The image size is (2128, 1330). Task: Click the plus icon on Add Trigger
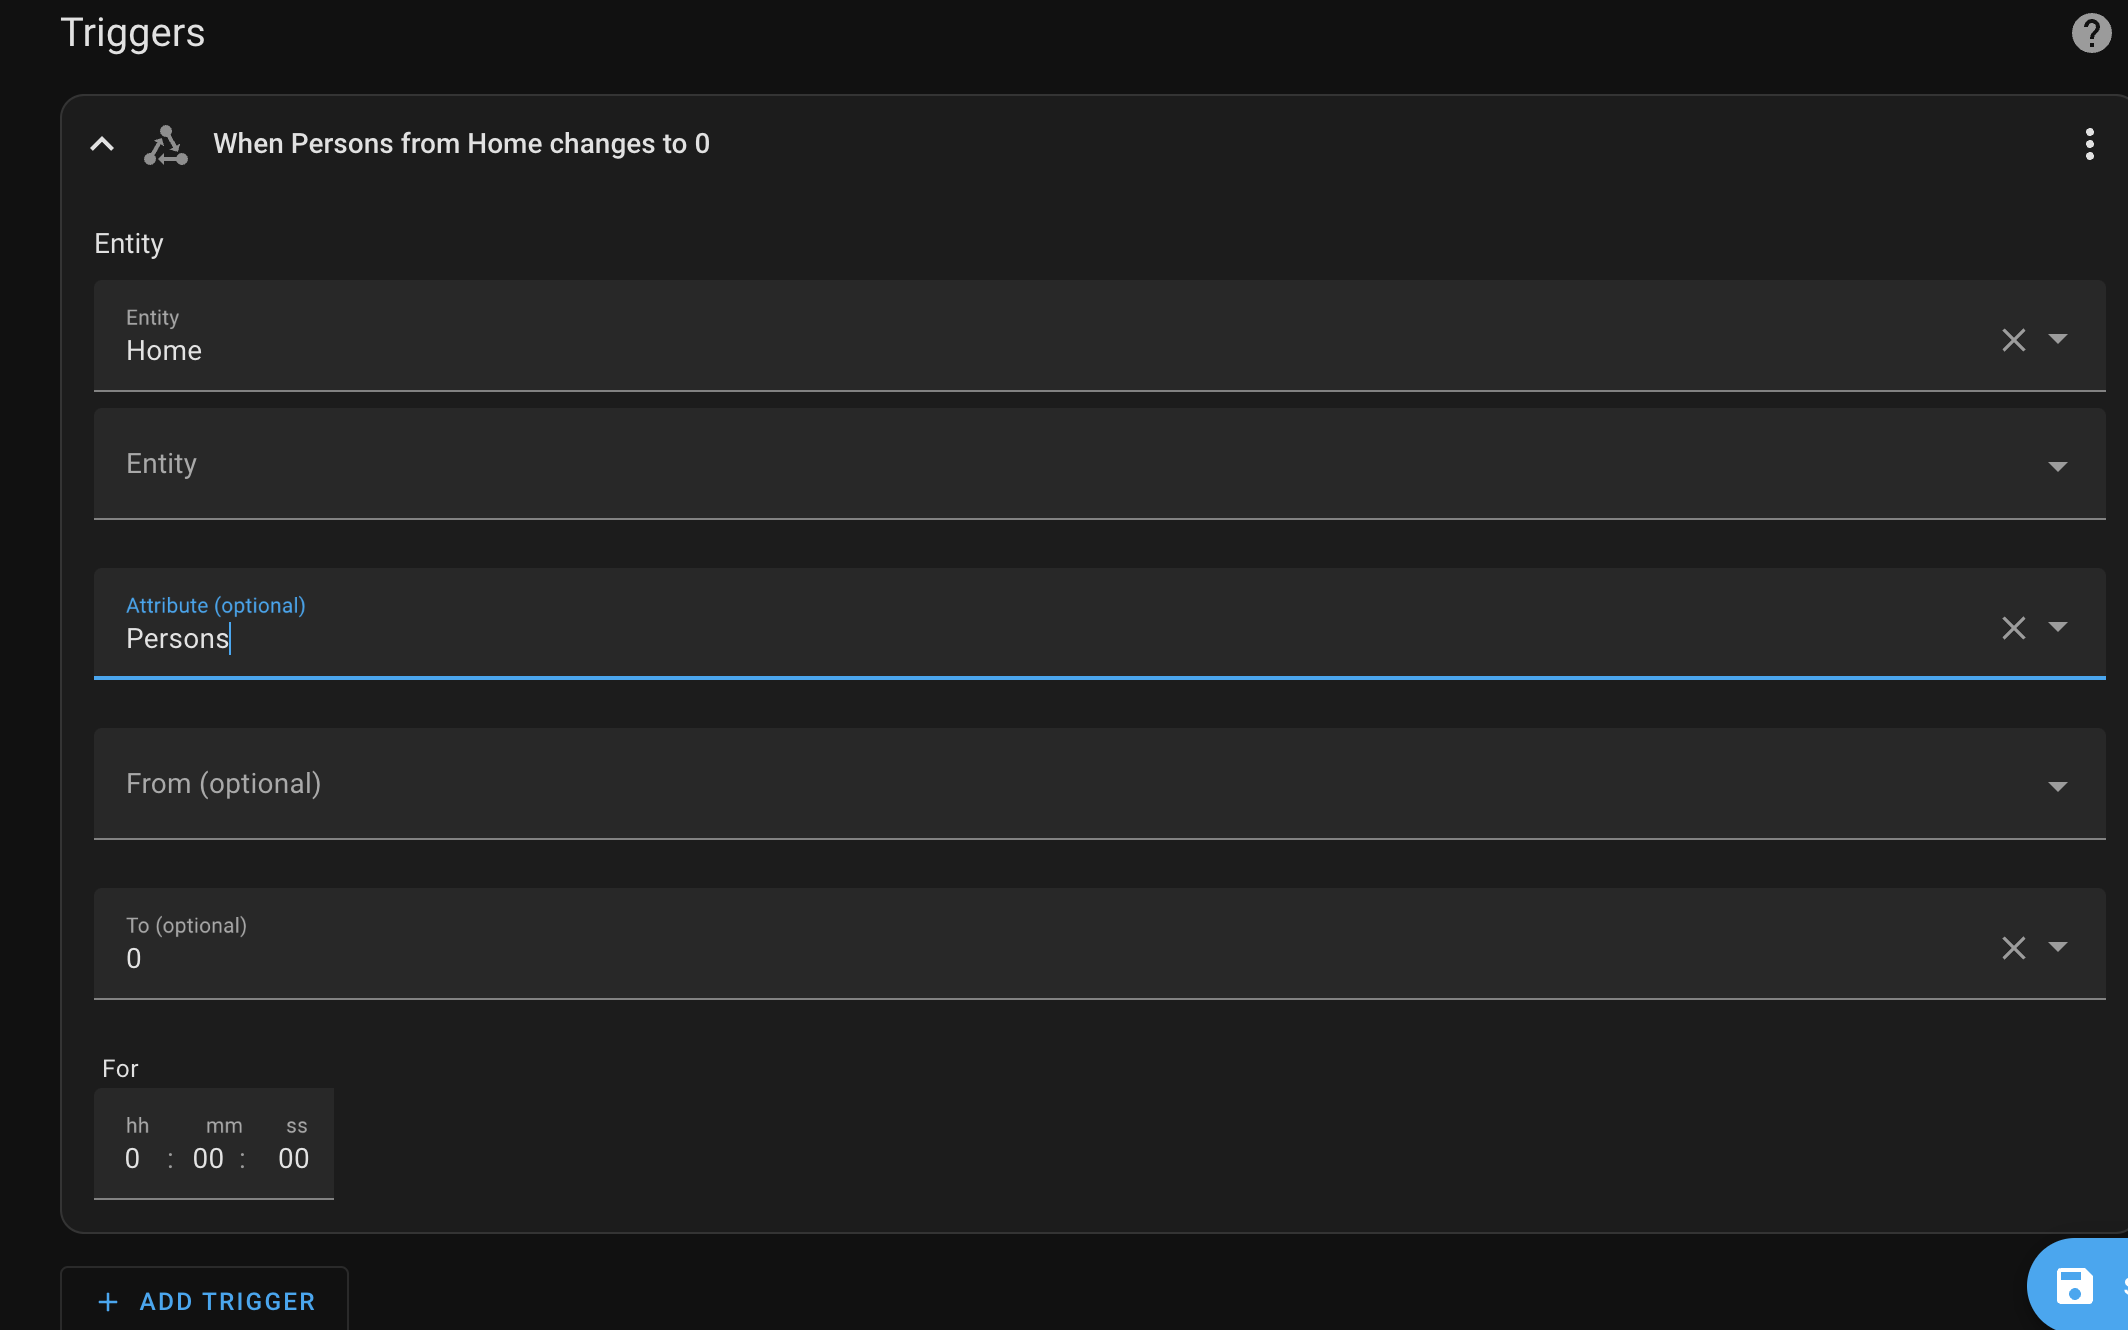click(x=108, y=1301)
